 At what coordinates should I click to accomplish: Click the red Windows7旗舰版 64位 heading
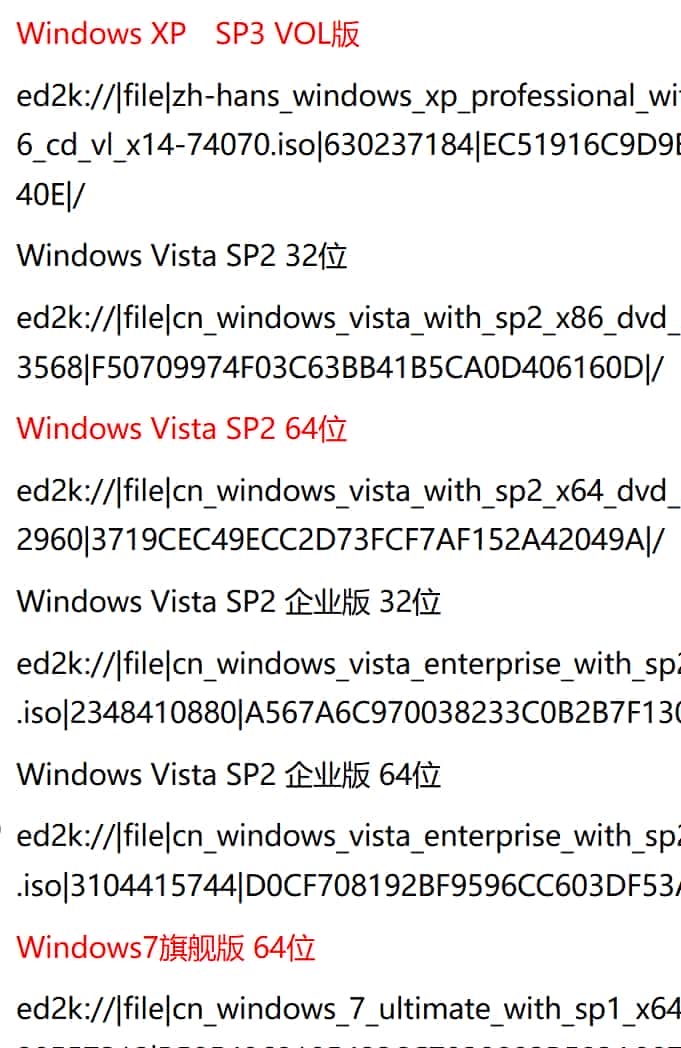[166, 948]
